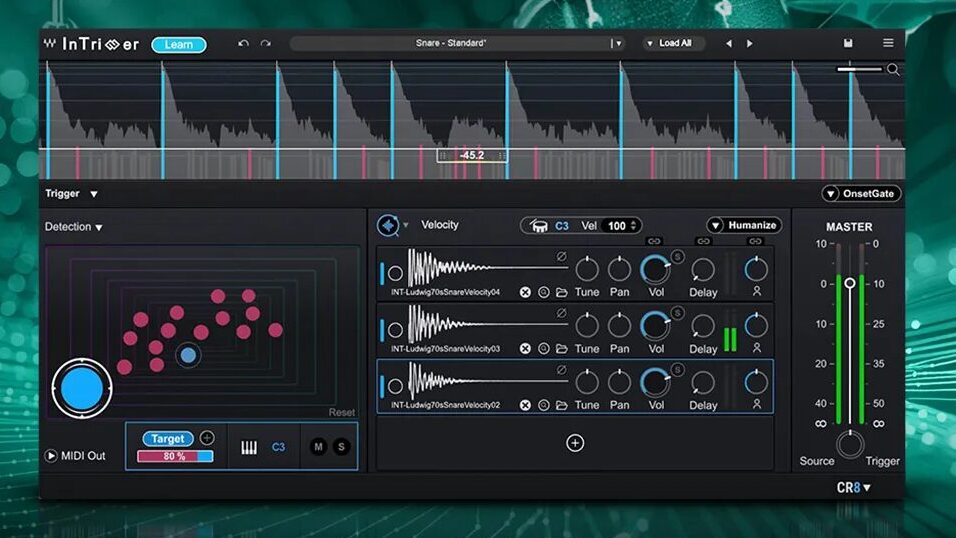This screenshot has width=956, height=538.
Task: Click the MASTER fader handle
Action: click(849, 284)
